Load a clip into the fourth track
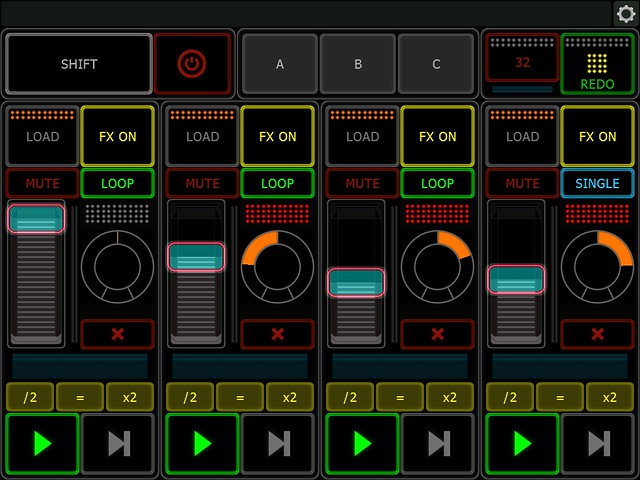 tap(522, 136)
